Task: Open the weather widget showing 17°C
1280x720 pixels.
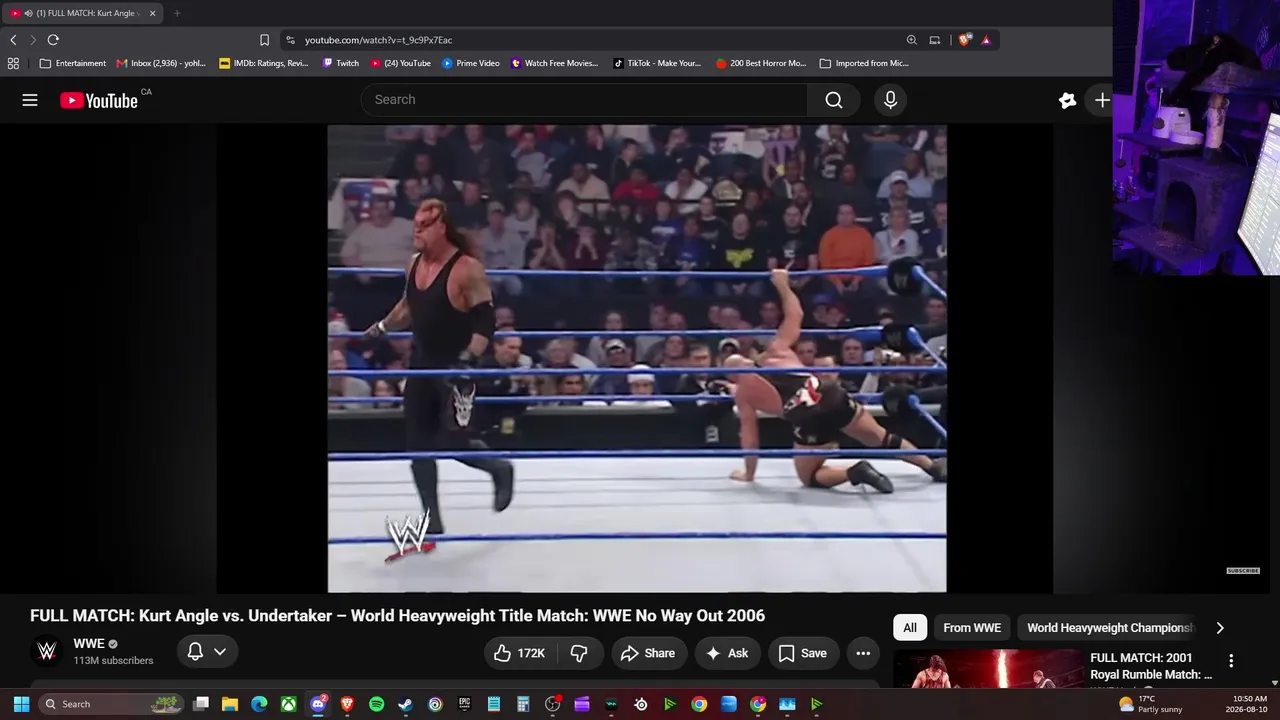Action: [x=1150, y=704]
